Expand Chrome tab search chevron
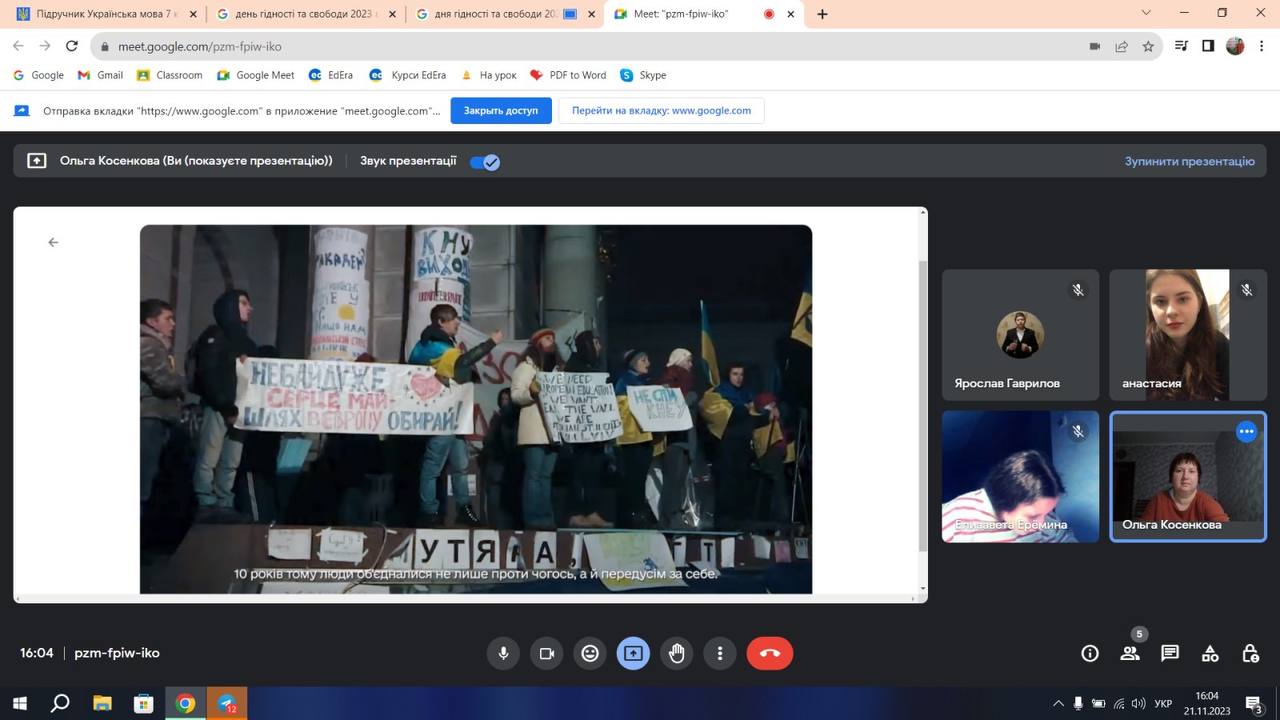 tap(1146, 14)
